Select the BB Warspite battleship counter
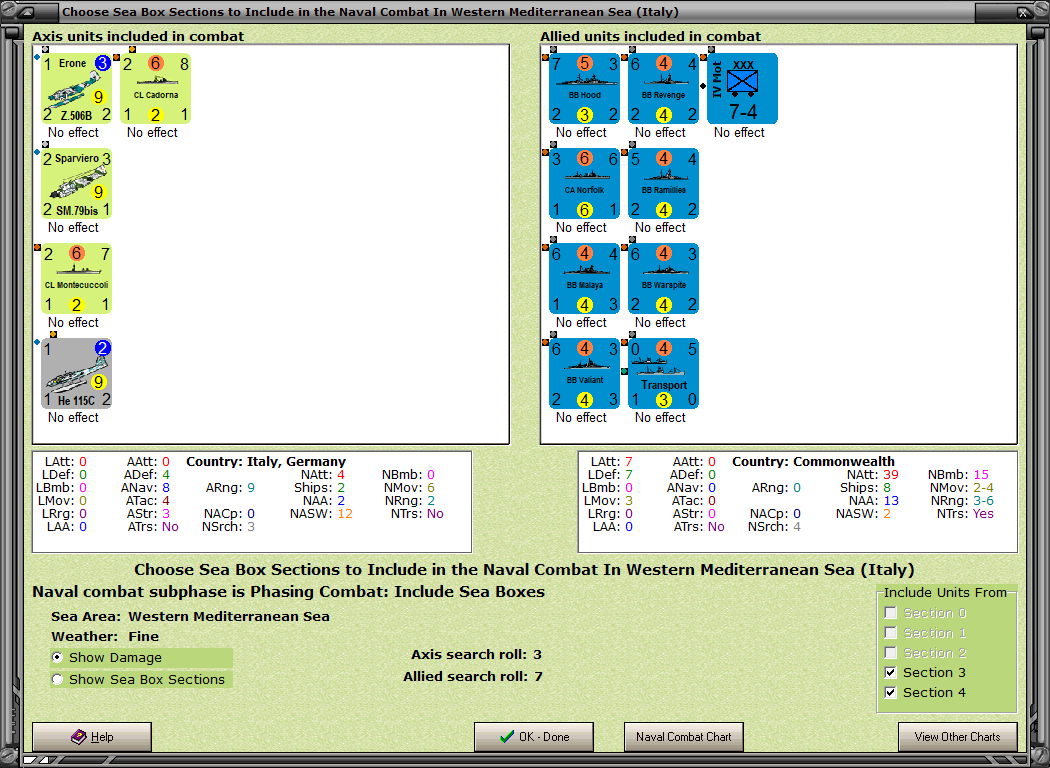The image size is (1050, 768). tap(664, 279)
